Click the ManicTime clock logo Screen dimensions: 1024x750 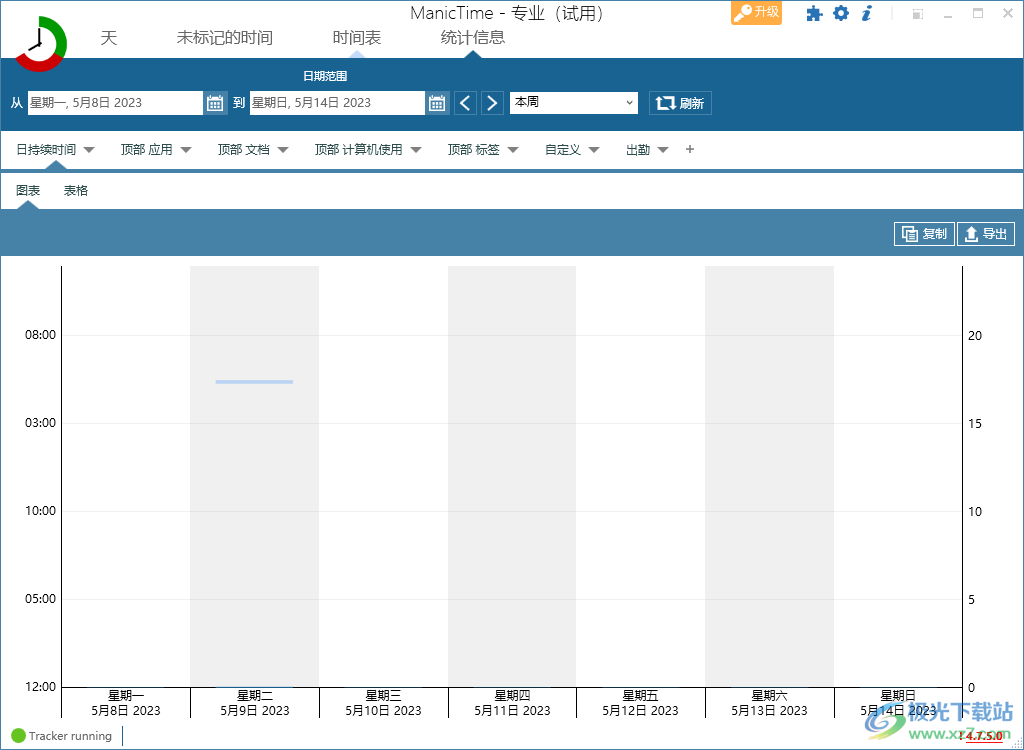40,44
